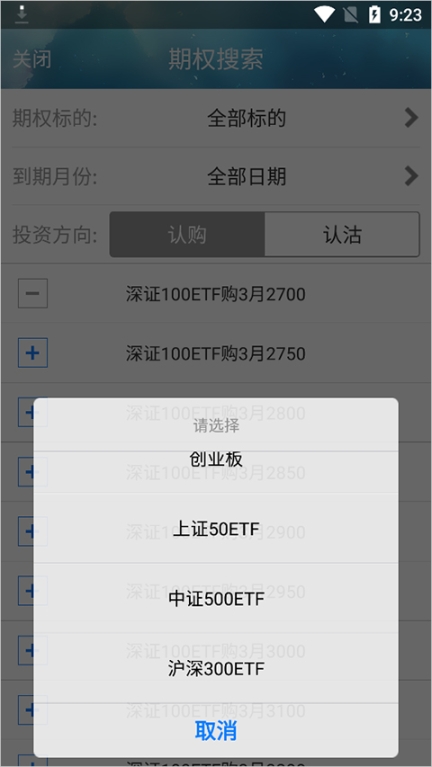The image size is (432, 767).
Task: Expand 到期月份 chevron arrow
Action: coord(411,176)
